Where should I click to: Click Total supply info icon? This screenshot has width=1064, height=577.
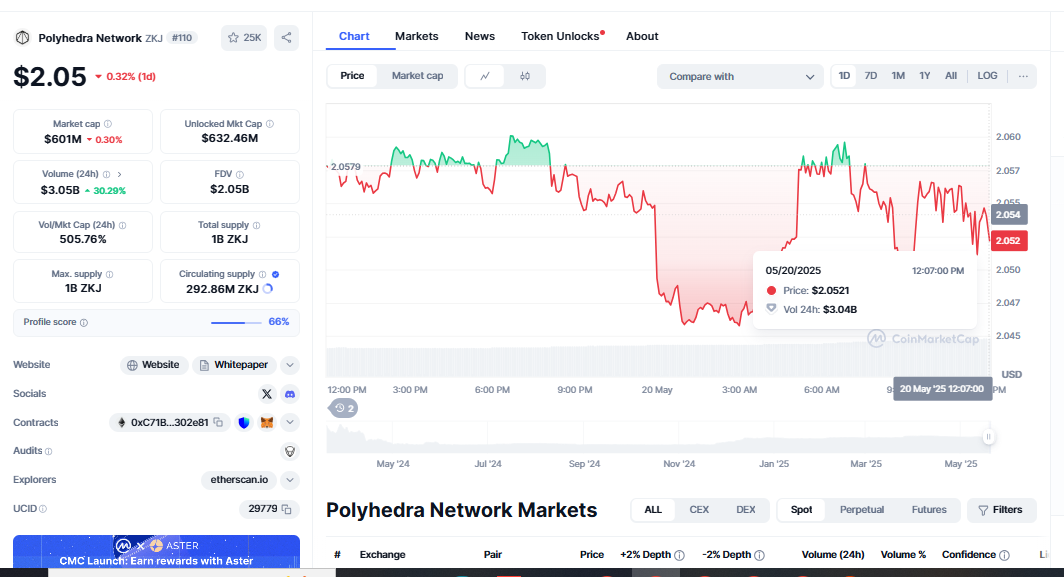[256, 225]
